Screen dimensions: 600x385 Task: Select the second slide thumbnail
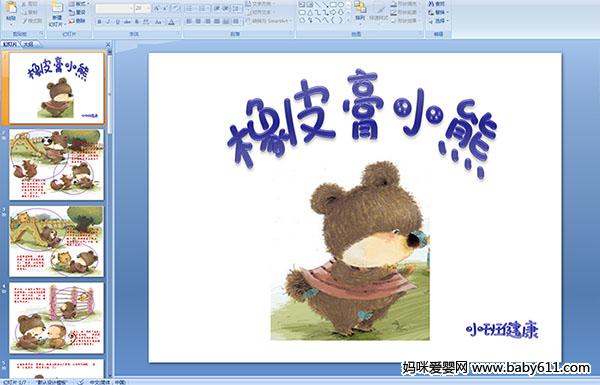click(56, 165)
